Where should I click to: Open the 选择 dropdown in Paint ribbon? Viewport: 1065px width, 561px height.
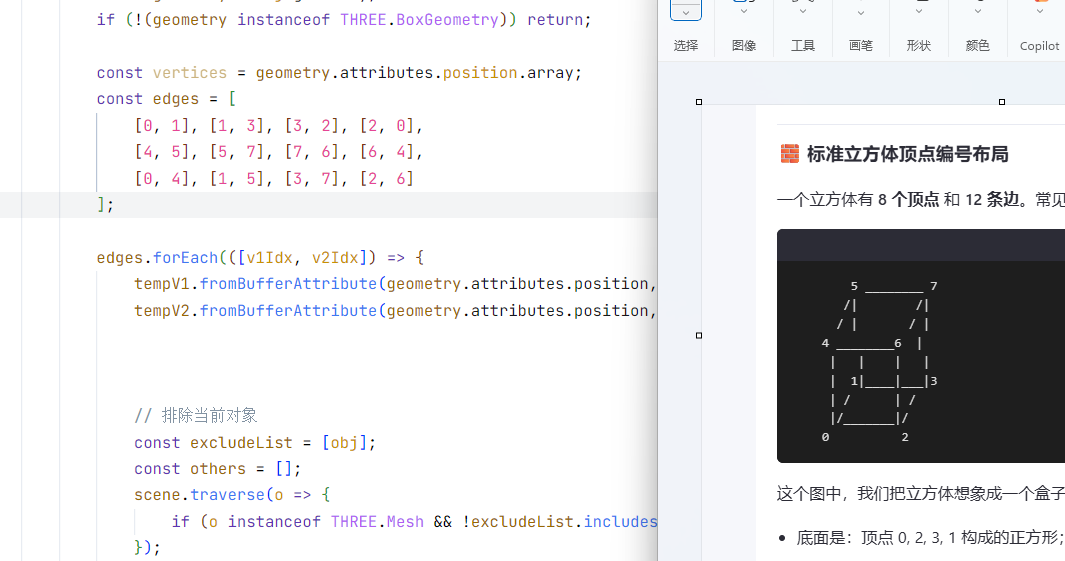686,12
